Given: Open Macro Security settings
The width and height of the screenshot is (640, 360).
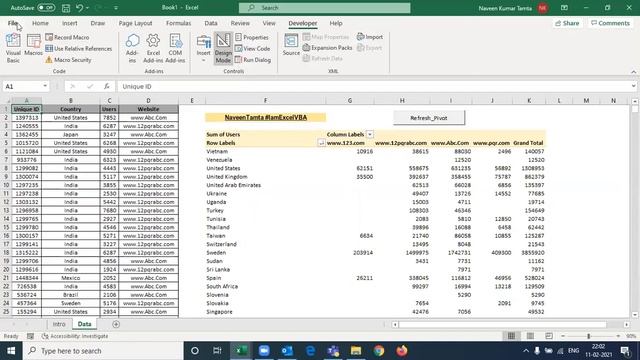Looking at the screenshot, I should pyautogui.click(x=68, y=60).
